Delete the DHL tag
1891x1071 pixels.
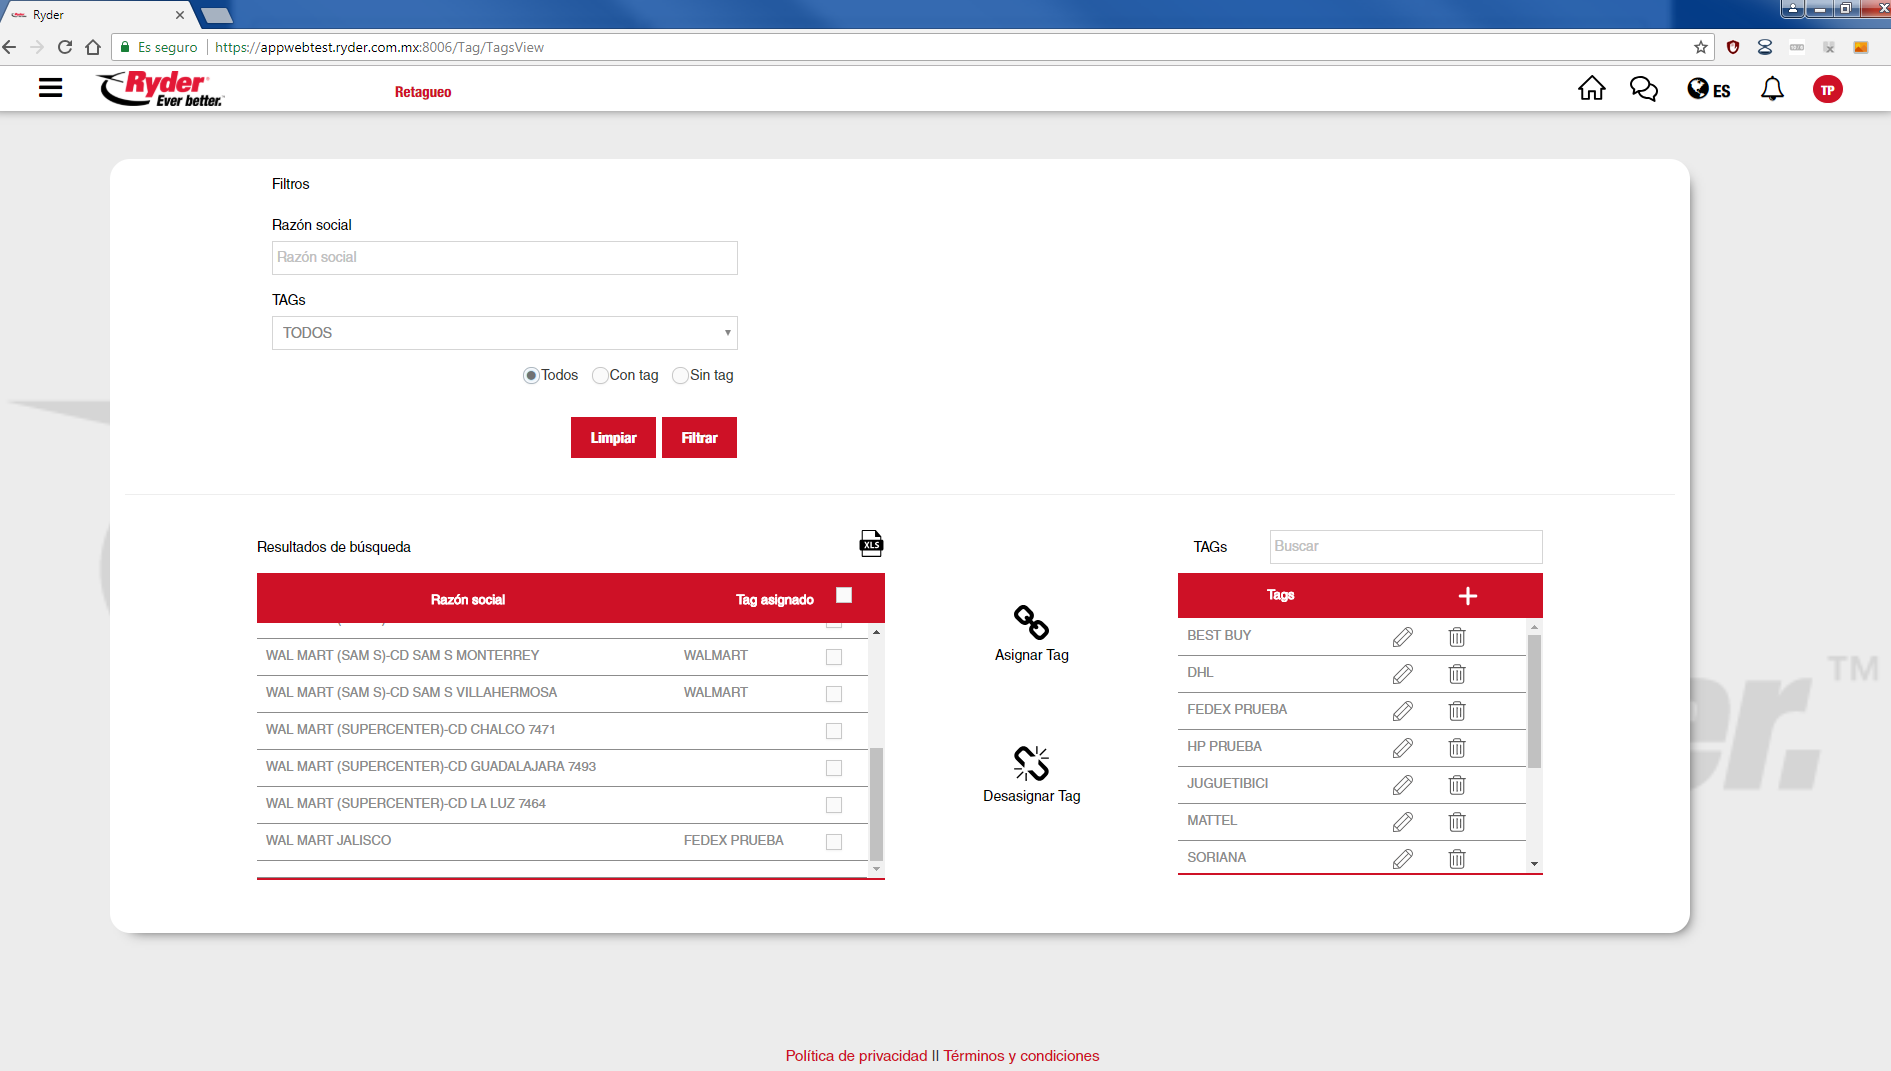click(1457, 674)
